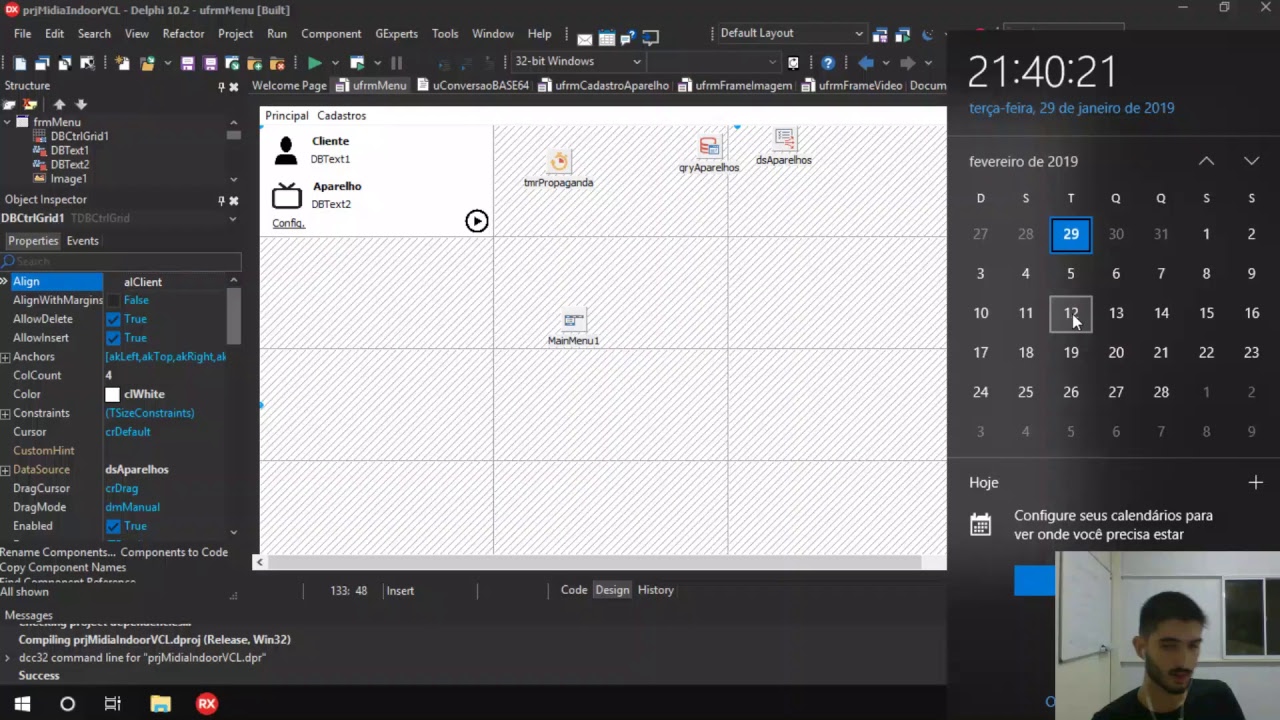
Task: Select the tmrPropaganda timer component
Action: pyautogui.click(x=559, y=162)
